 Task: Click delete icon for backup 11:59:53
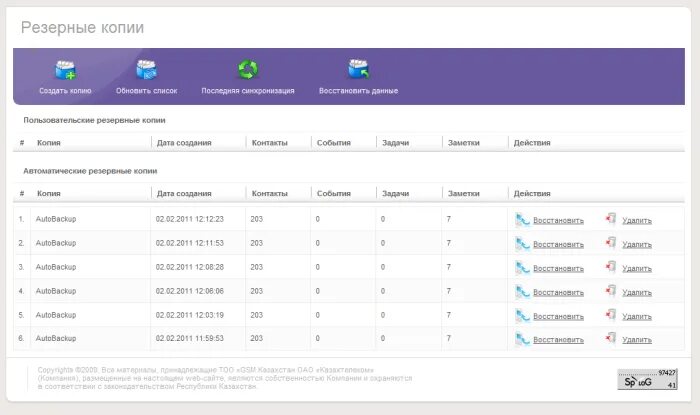coord(611,338)
